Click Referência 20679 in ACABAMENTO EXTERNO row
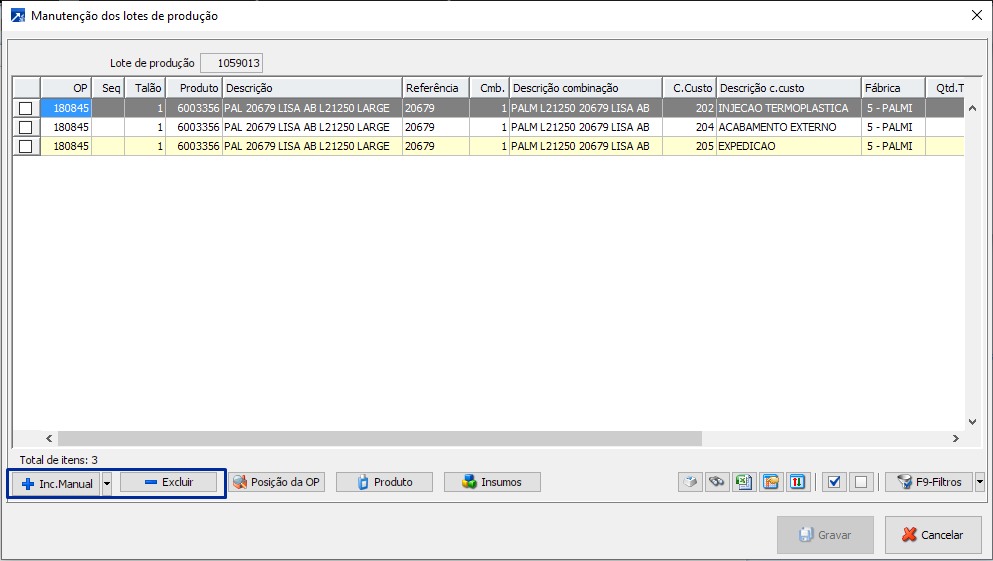This screenshot has width=993, height=561. tap(436, 127)
